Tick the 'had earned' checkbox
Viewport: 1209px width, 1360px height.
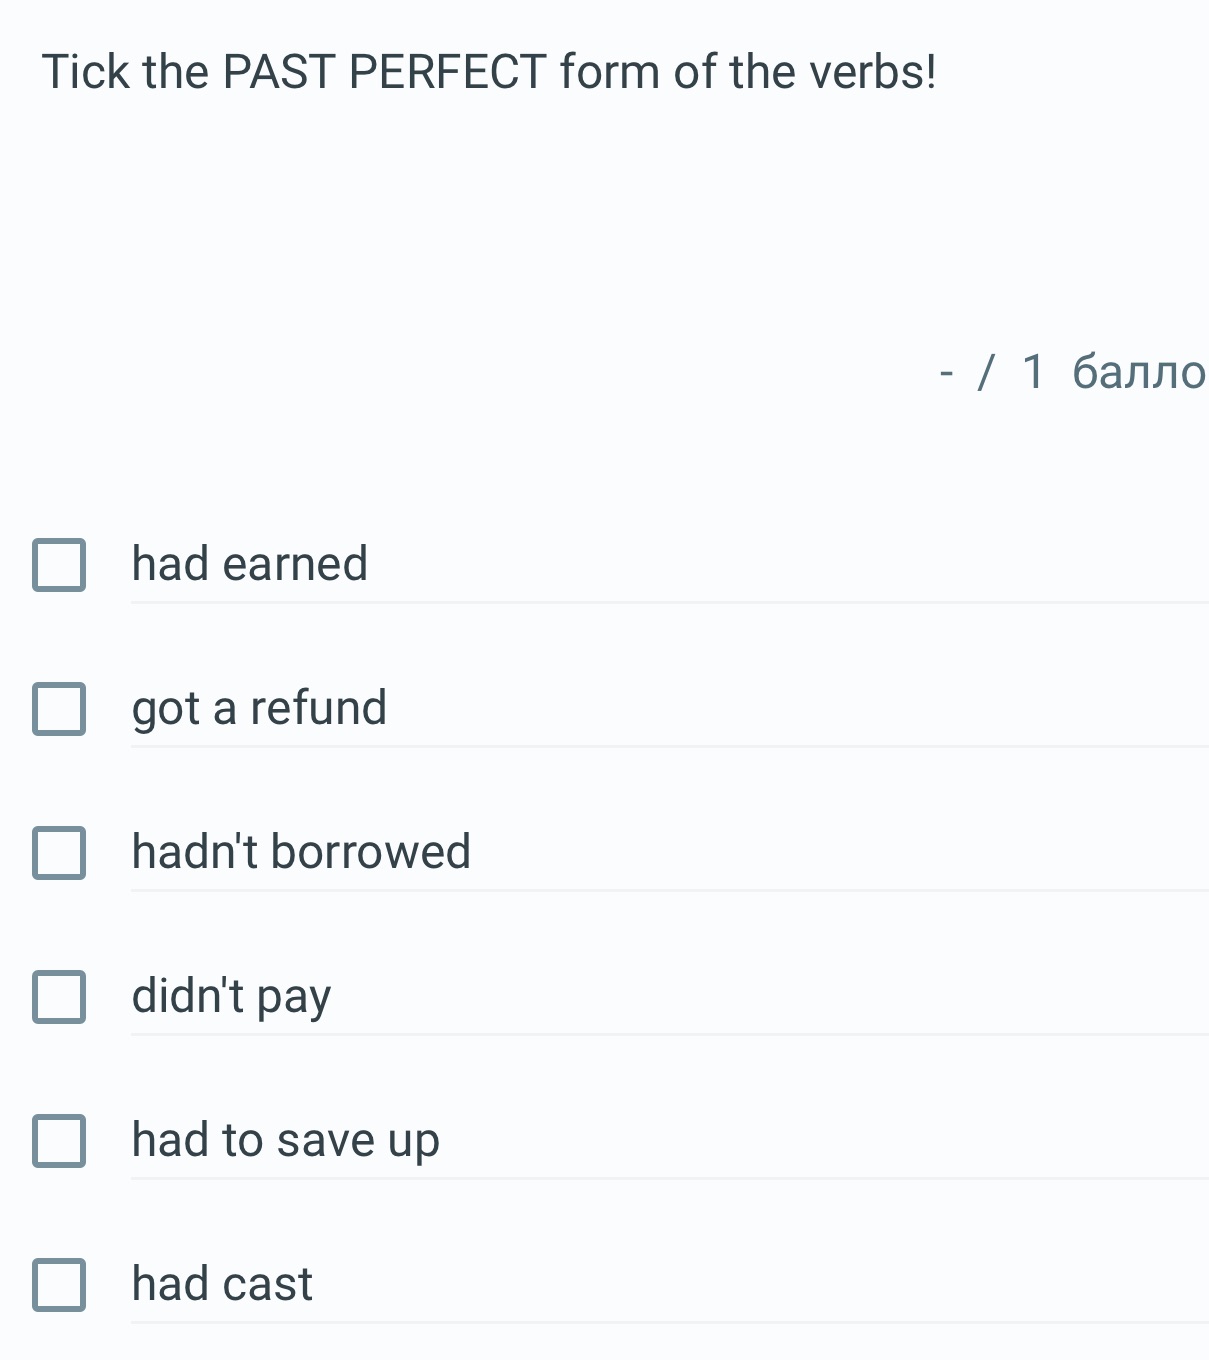pyautogui.click(x=59, y=565)
